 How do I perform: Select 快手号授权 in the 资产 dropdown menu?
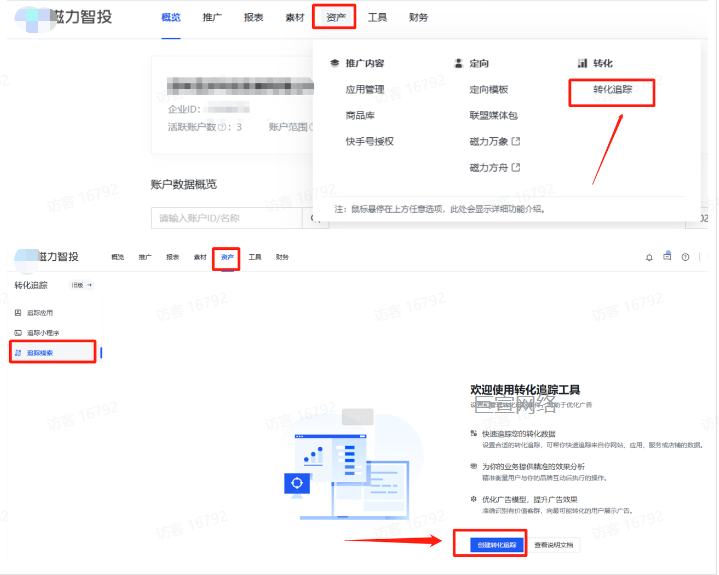370,141
